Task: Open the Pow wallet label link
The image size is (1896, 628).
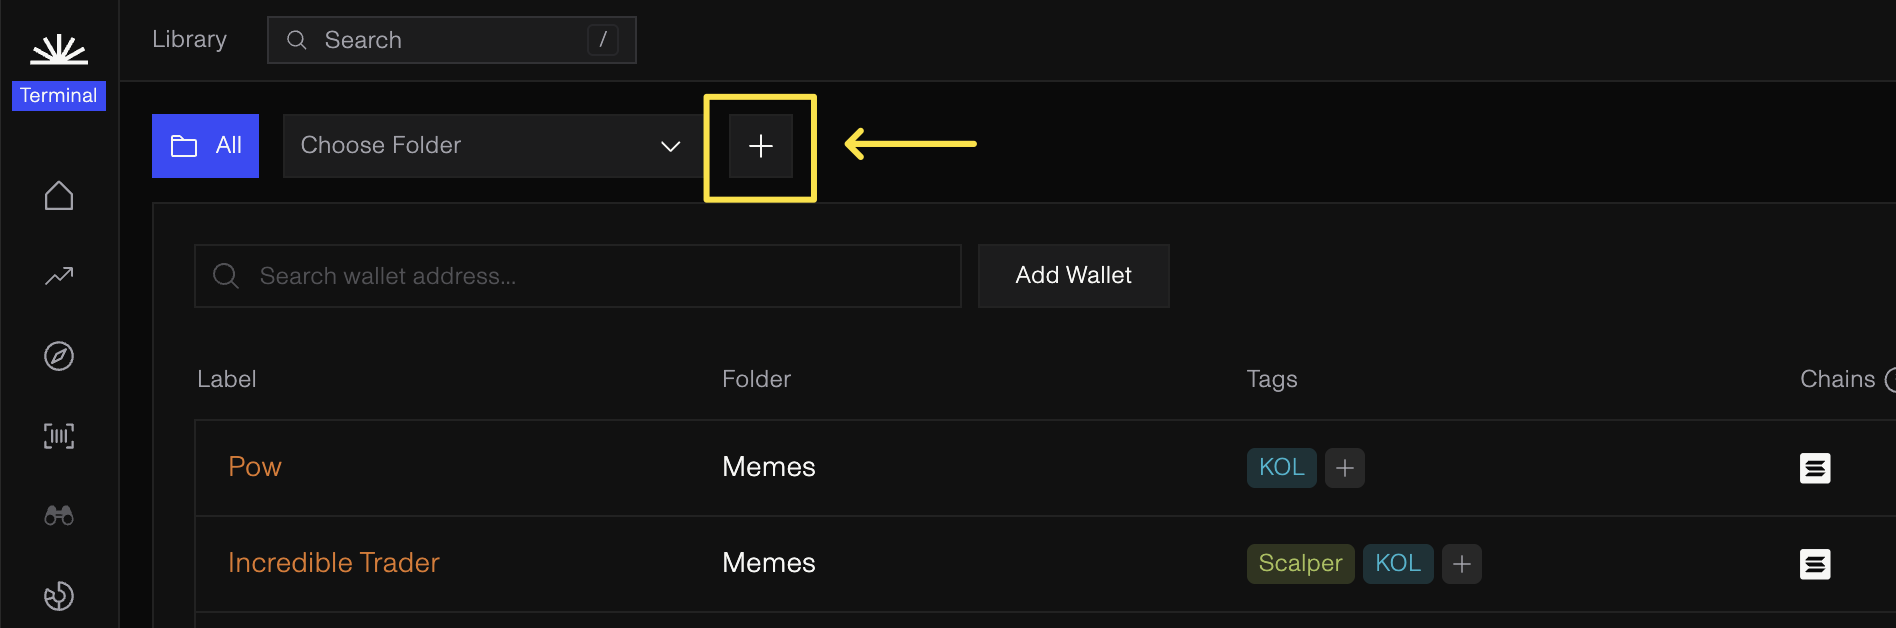Action: point(255,467)
